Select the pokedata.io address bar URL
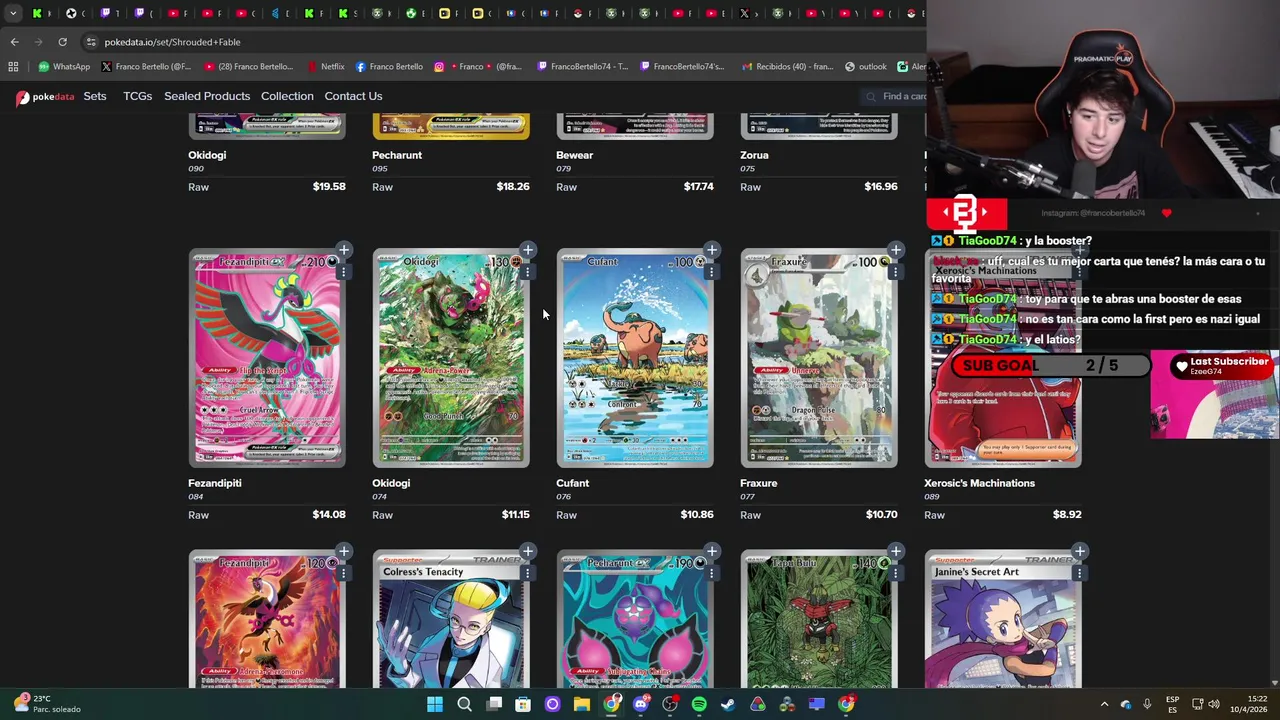 tap(172, 42)
